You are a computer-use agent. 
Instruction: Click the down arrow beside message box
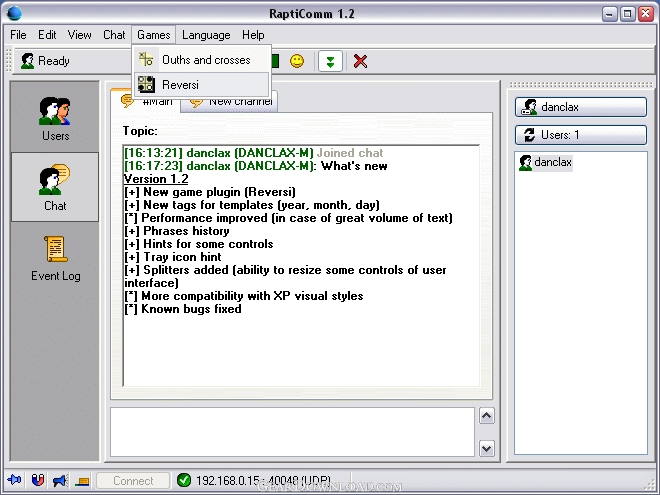487,448
